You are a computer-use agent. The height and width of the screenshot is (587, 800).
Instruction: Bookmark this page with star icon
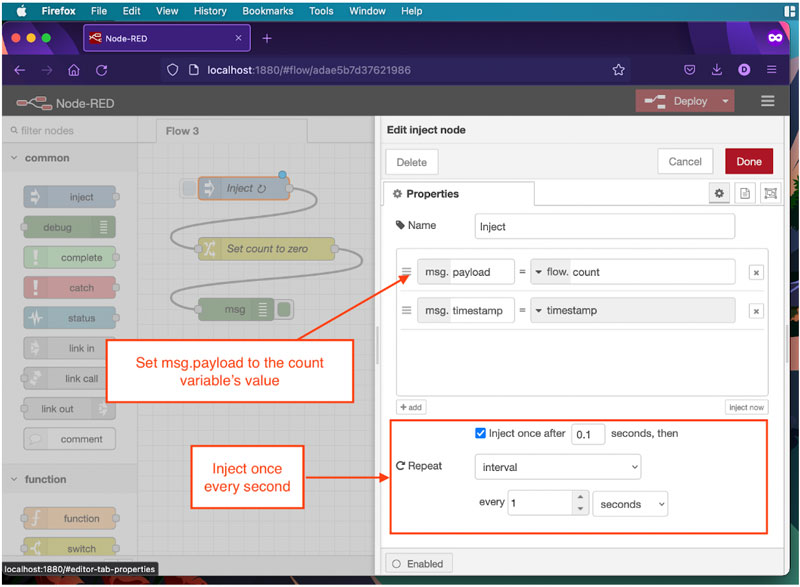618,70
